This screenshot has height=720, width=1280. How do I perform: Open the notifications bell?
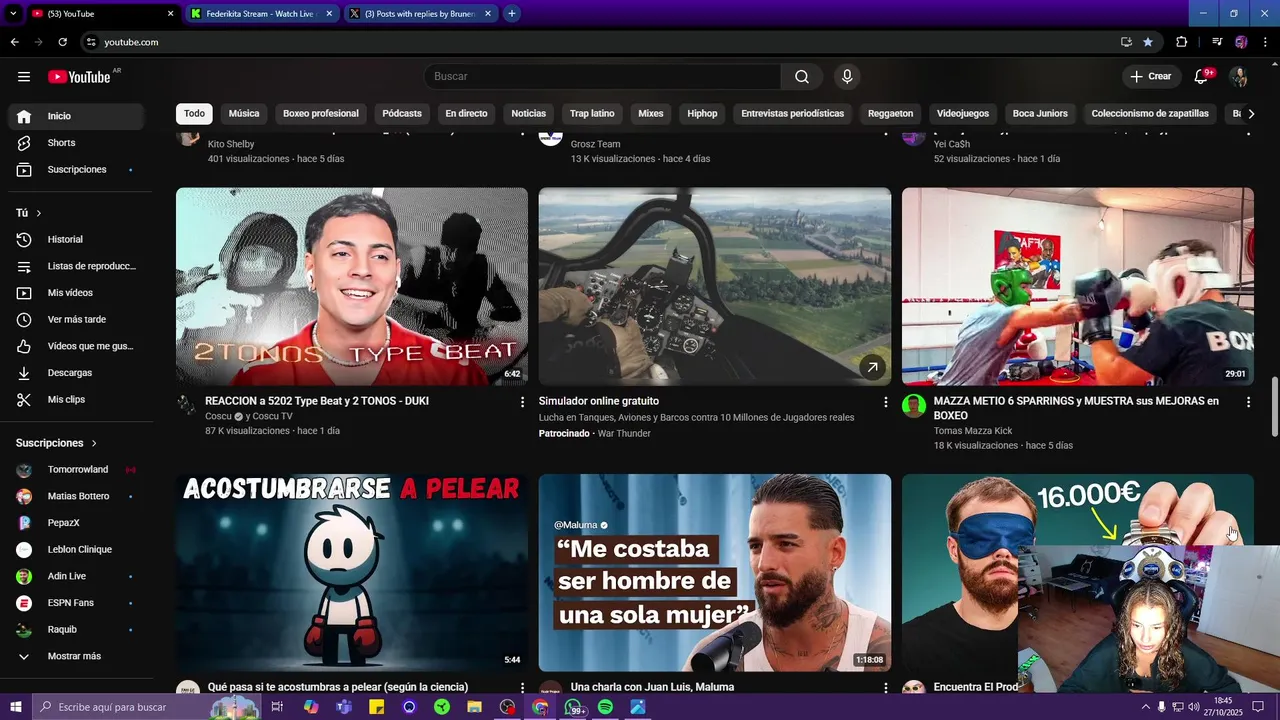pyautogui.click(x=1202, y=77)
